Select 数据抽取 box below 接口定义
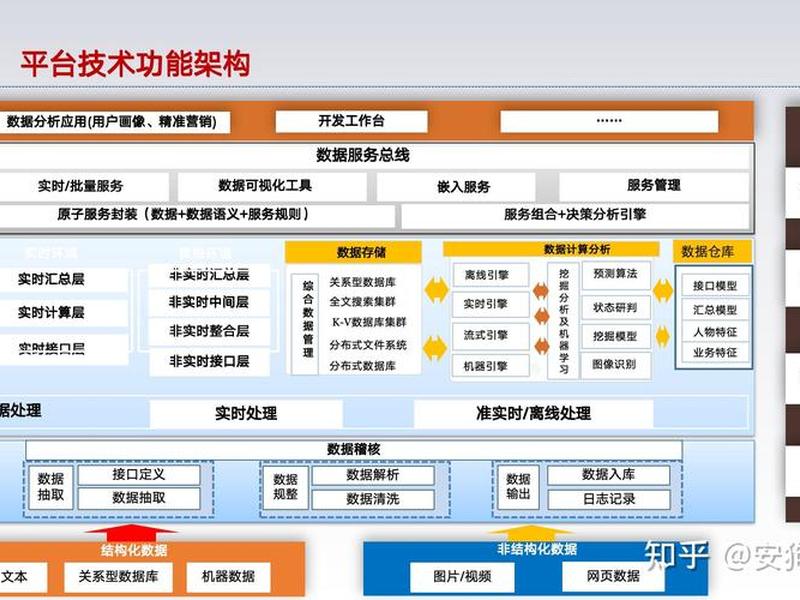This screenshot has width=800, height=600. click(139, 498)
